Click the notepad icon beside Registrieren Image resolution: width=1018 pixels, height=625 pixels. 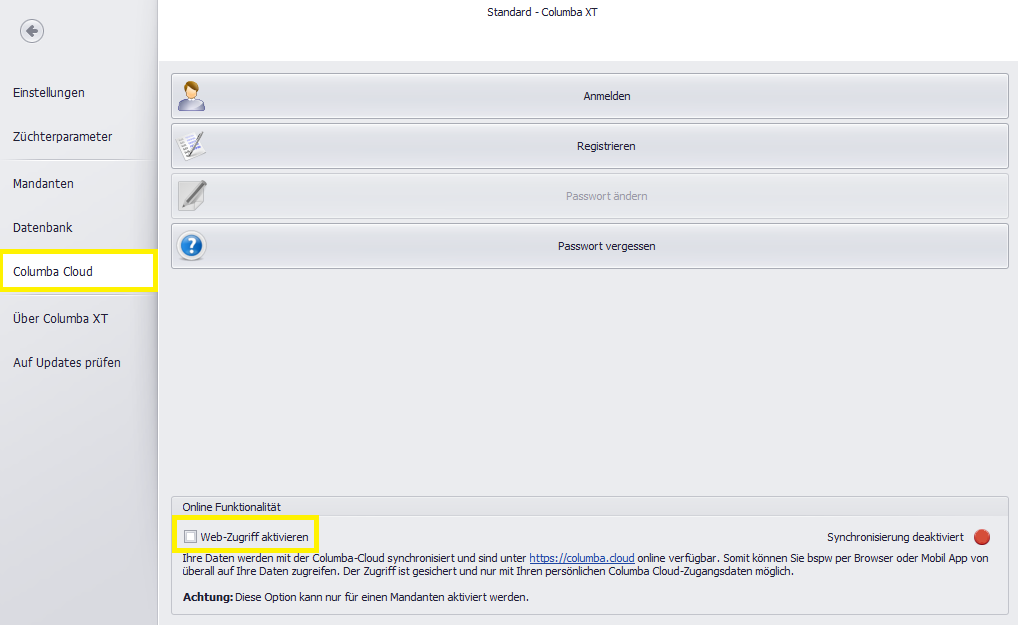coord(191,146)
